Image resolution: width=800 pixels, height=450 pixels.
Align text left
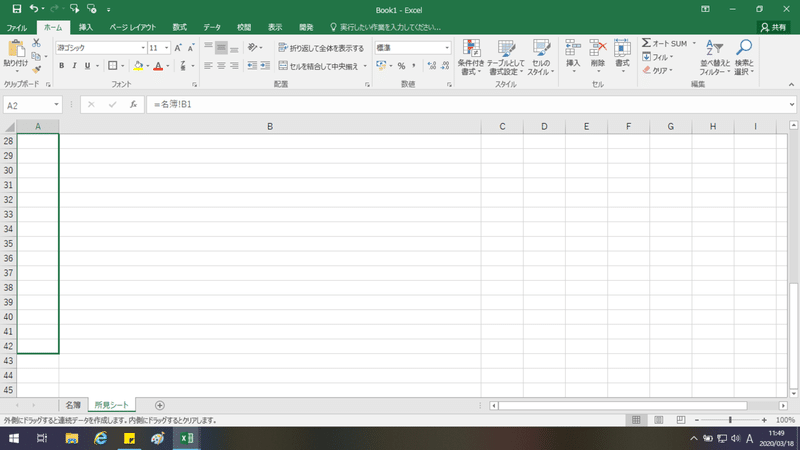click(x=208, y=66)
